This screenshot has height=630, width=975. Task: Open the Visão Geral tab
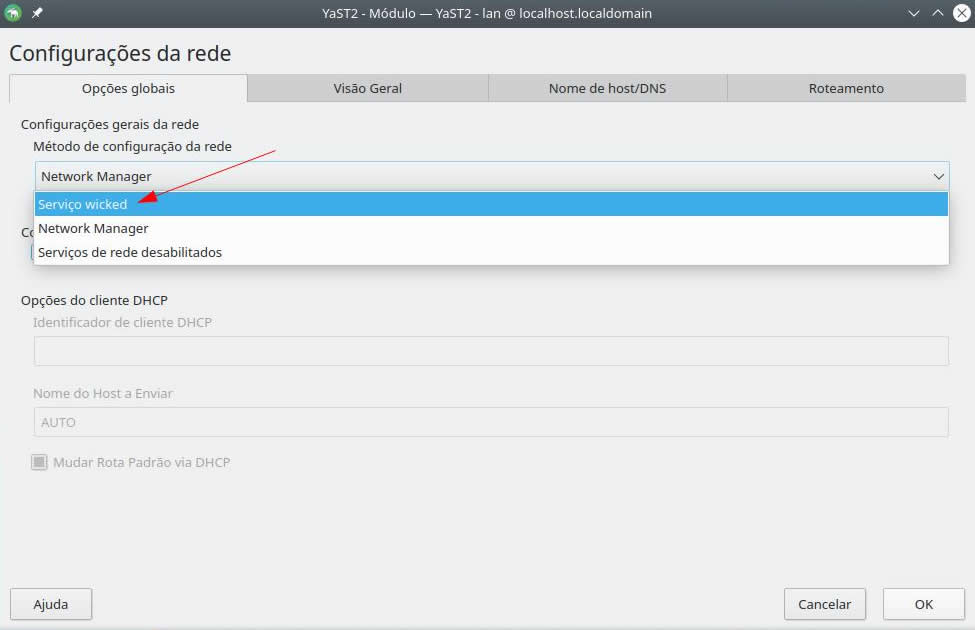coord(367,88)
